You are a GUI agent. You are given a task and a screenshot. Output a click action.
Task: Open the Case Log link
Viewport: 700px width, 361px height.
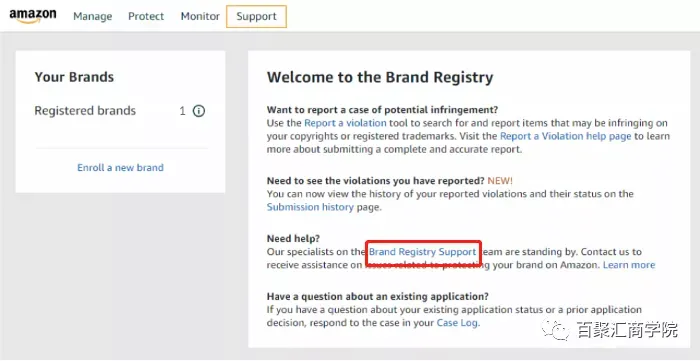click(457, 323)
